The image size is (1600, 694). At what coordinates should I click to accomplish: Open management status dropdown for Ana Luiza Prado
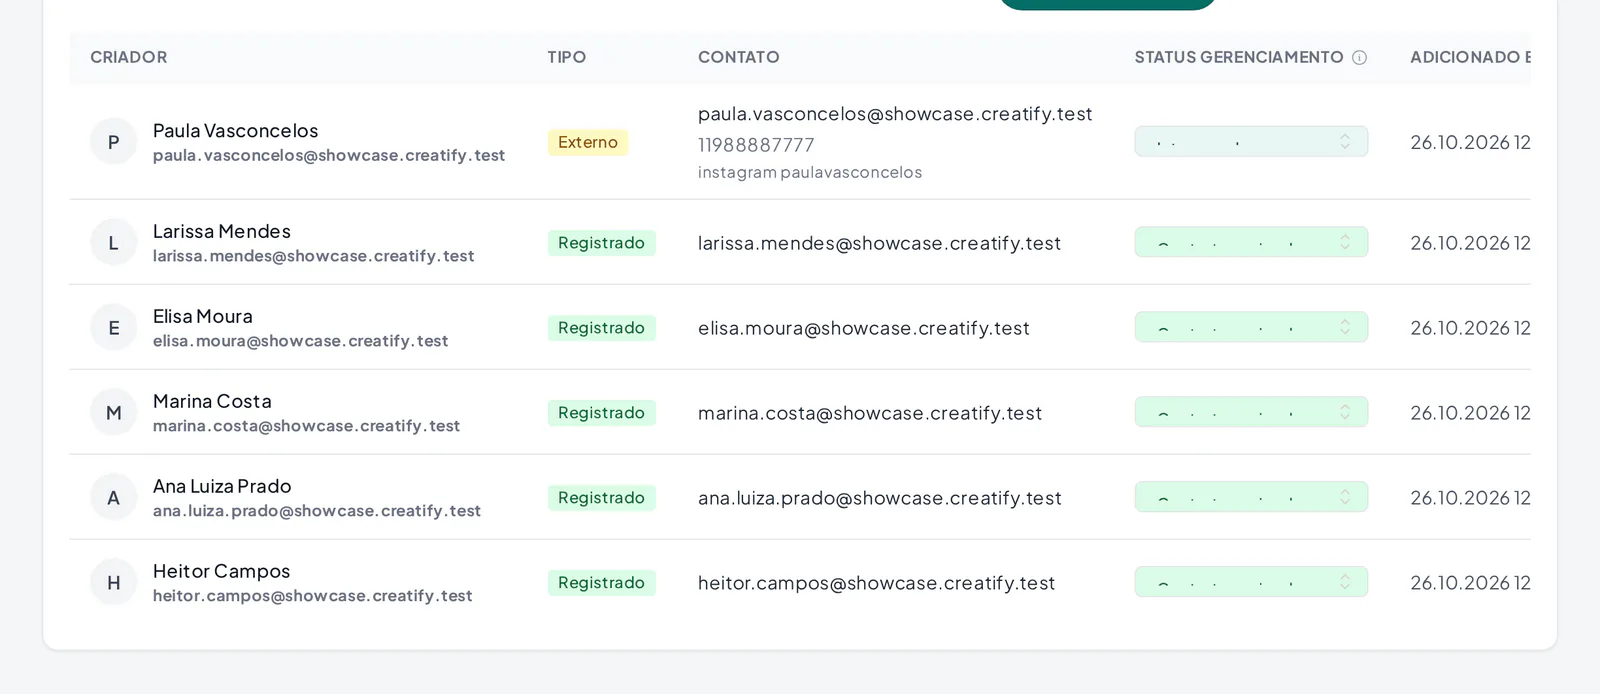tap(1251, 497)
